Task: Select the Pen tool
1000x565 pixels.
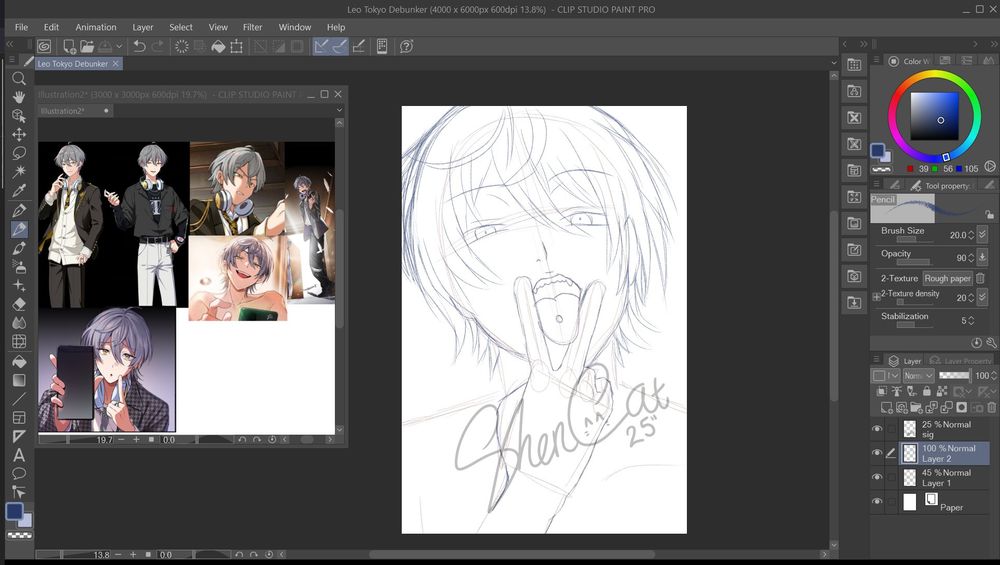Action: pyautogui.click(x=19, y=210)
